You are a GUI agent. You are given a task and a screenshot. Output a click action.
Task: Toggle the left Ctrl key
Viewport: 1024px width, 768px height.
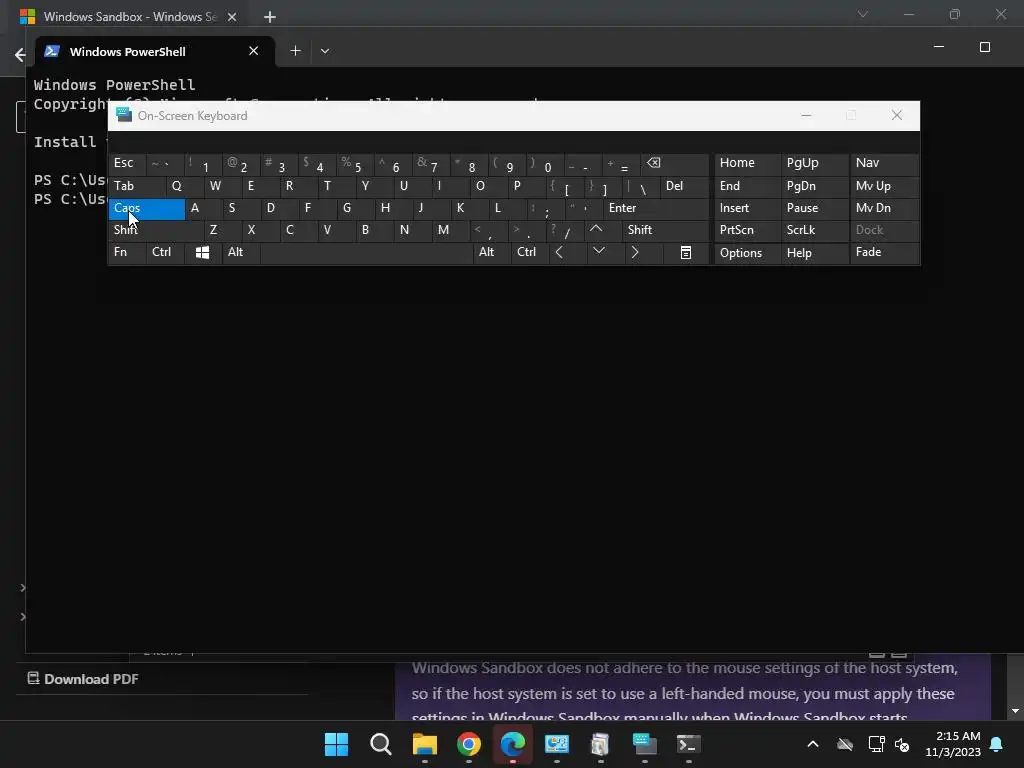[166, 252]
